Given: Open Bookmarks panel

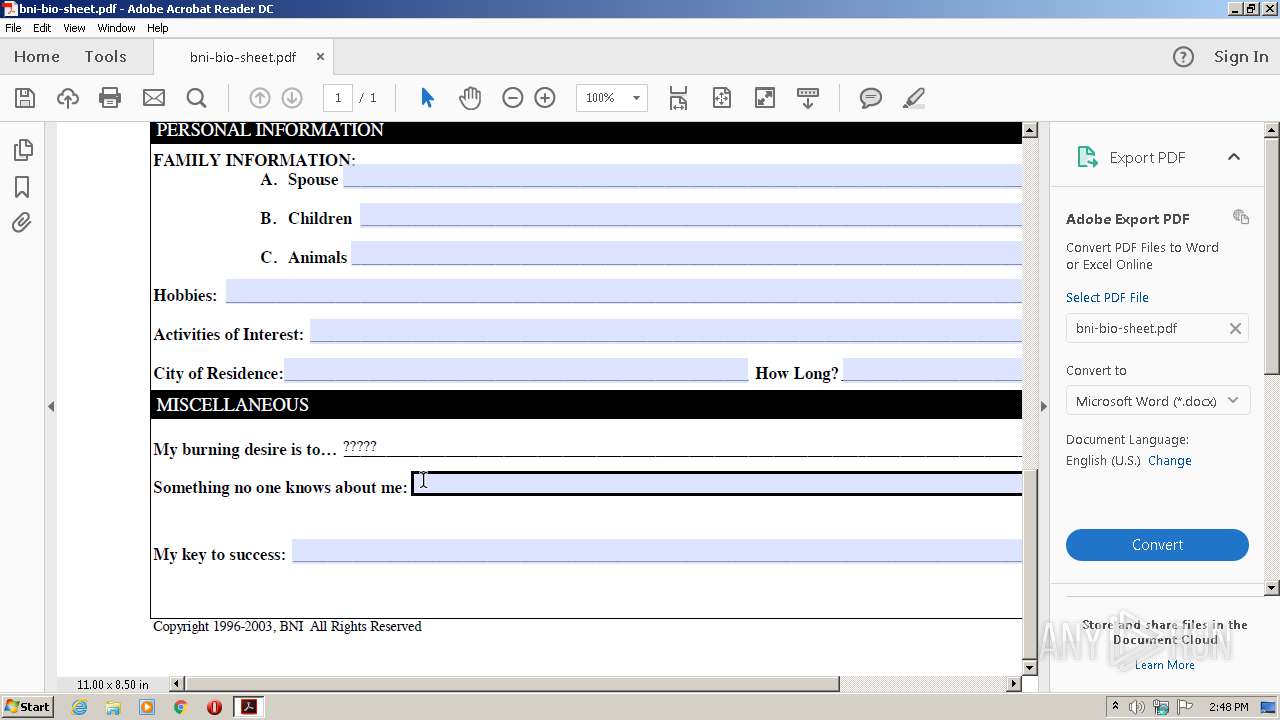Looking at the screenshot, I should point(22,187).
